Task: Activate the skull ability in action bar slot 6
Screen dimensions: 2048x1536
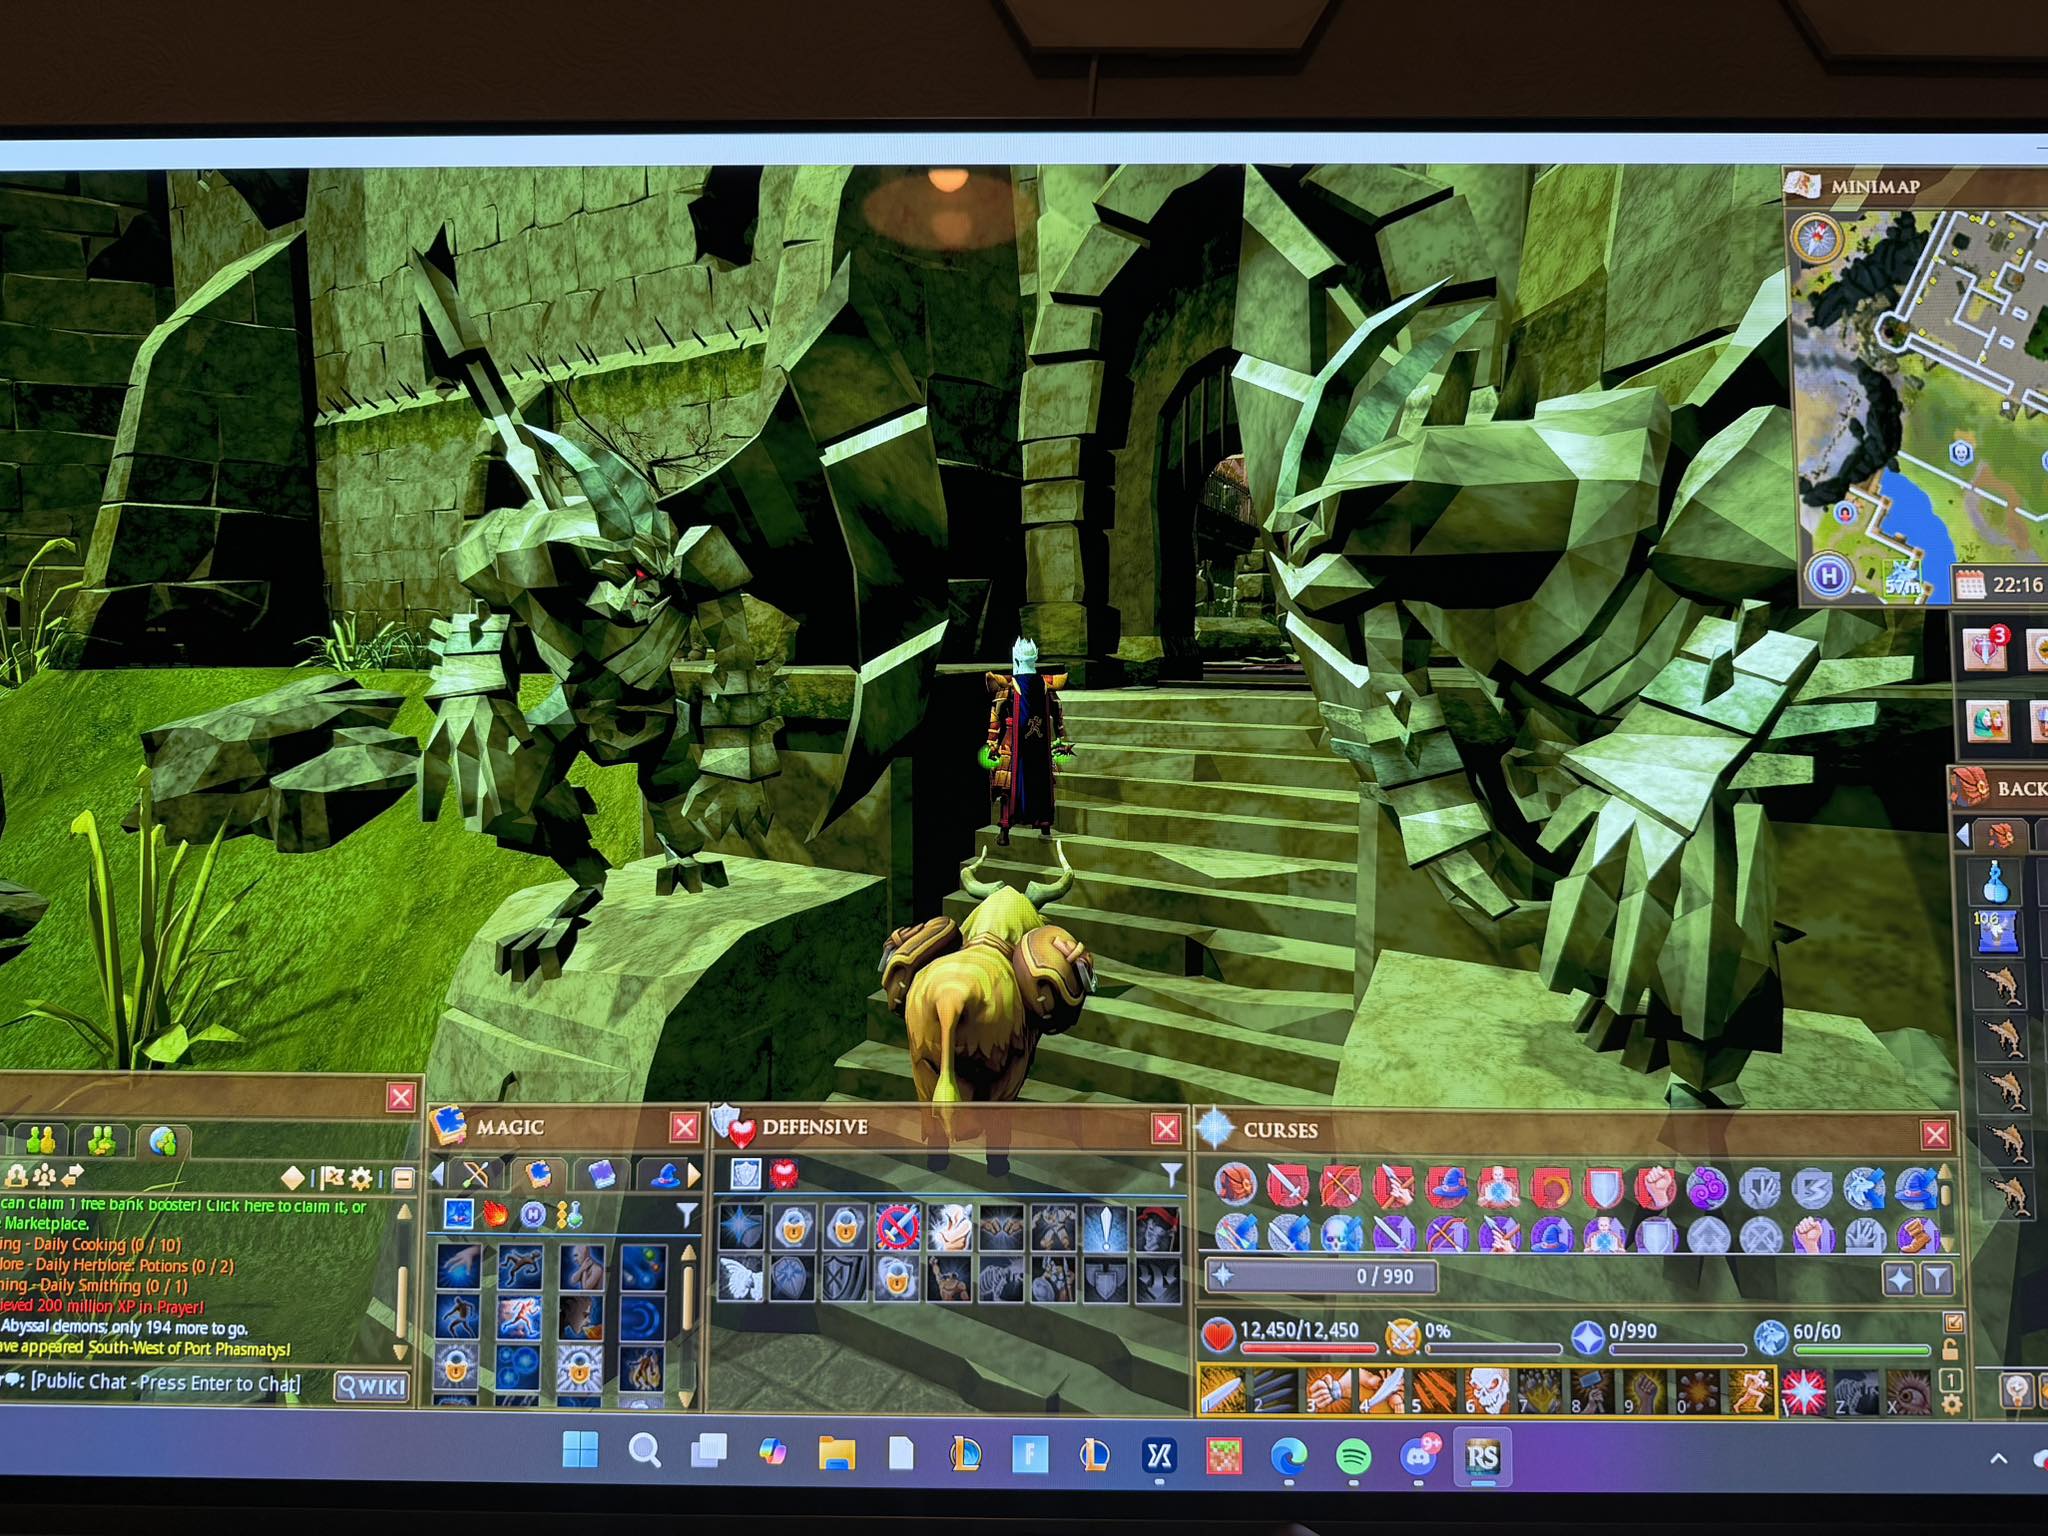Action: point(1486,1391)
